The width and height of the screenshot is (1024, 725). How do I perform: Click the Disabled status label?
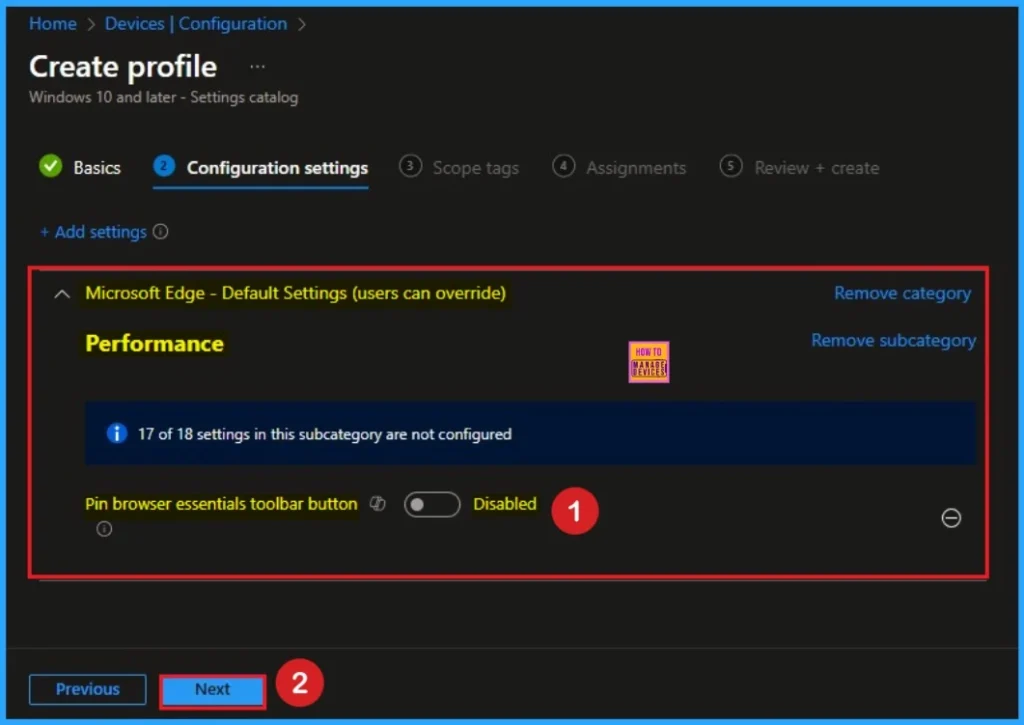point(505,504)
